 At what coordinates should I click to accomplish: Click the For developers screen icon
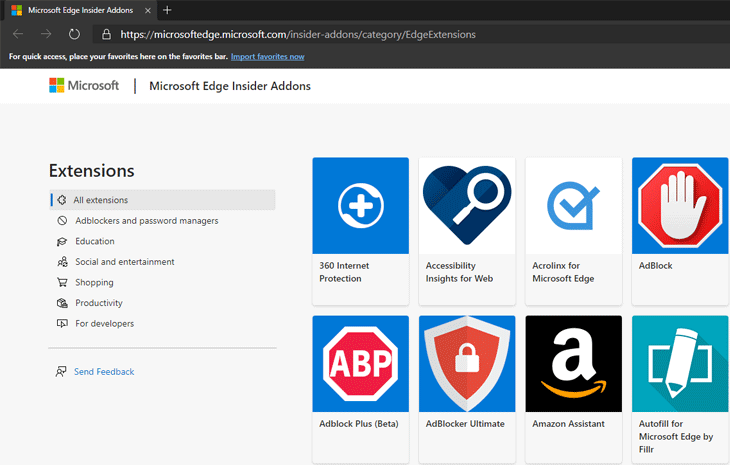[x=62, y=323]
